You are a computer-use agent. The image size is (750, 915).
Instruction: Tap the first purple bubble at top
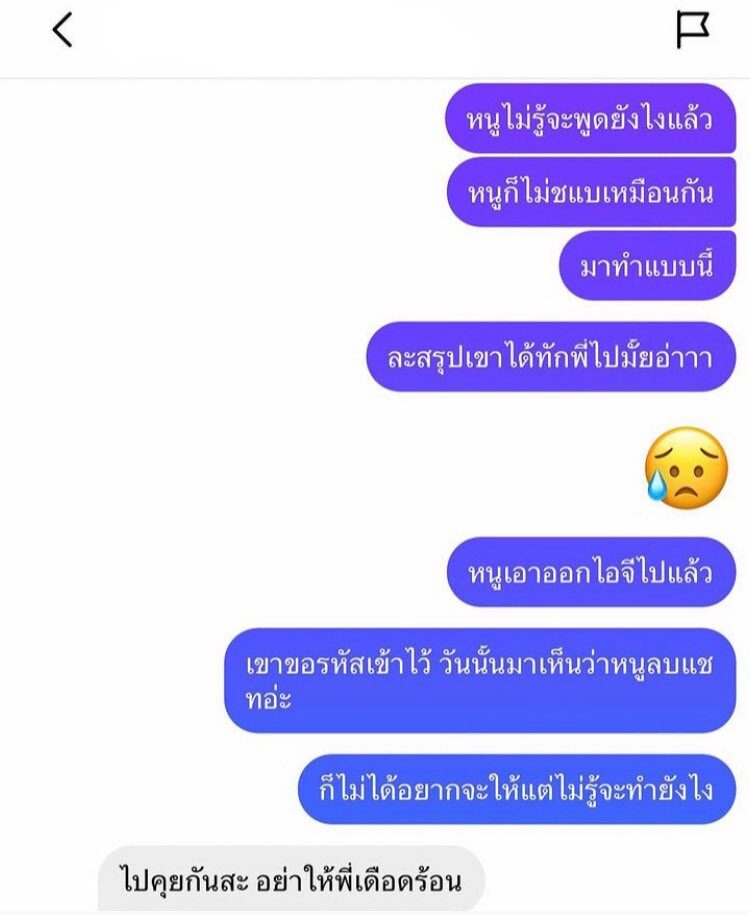click(x=590, y=119)
